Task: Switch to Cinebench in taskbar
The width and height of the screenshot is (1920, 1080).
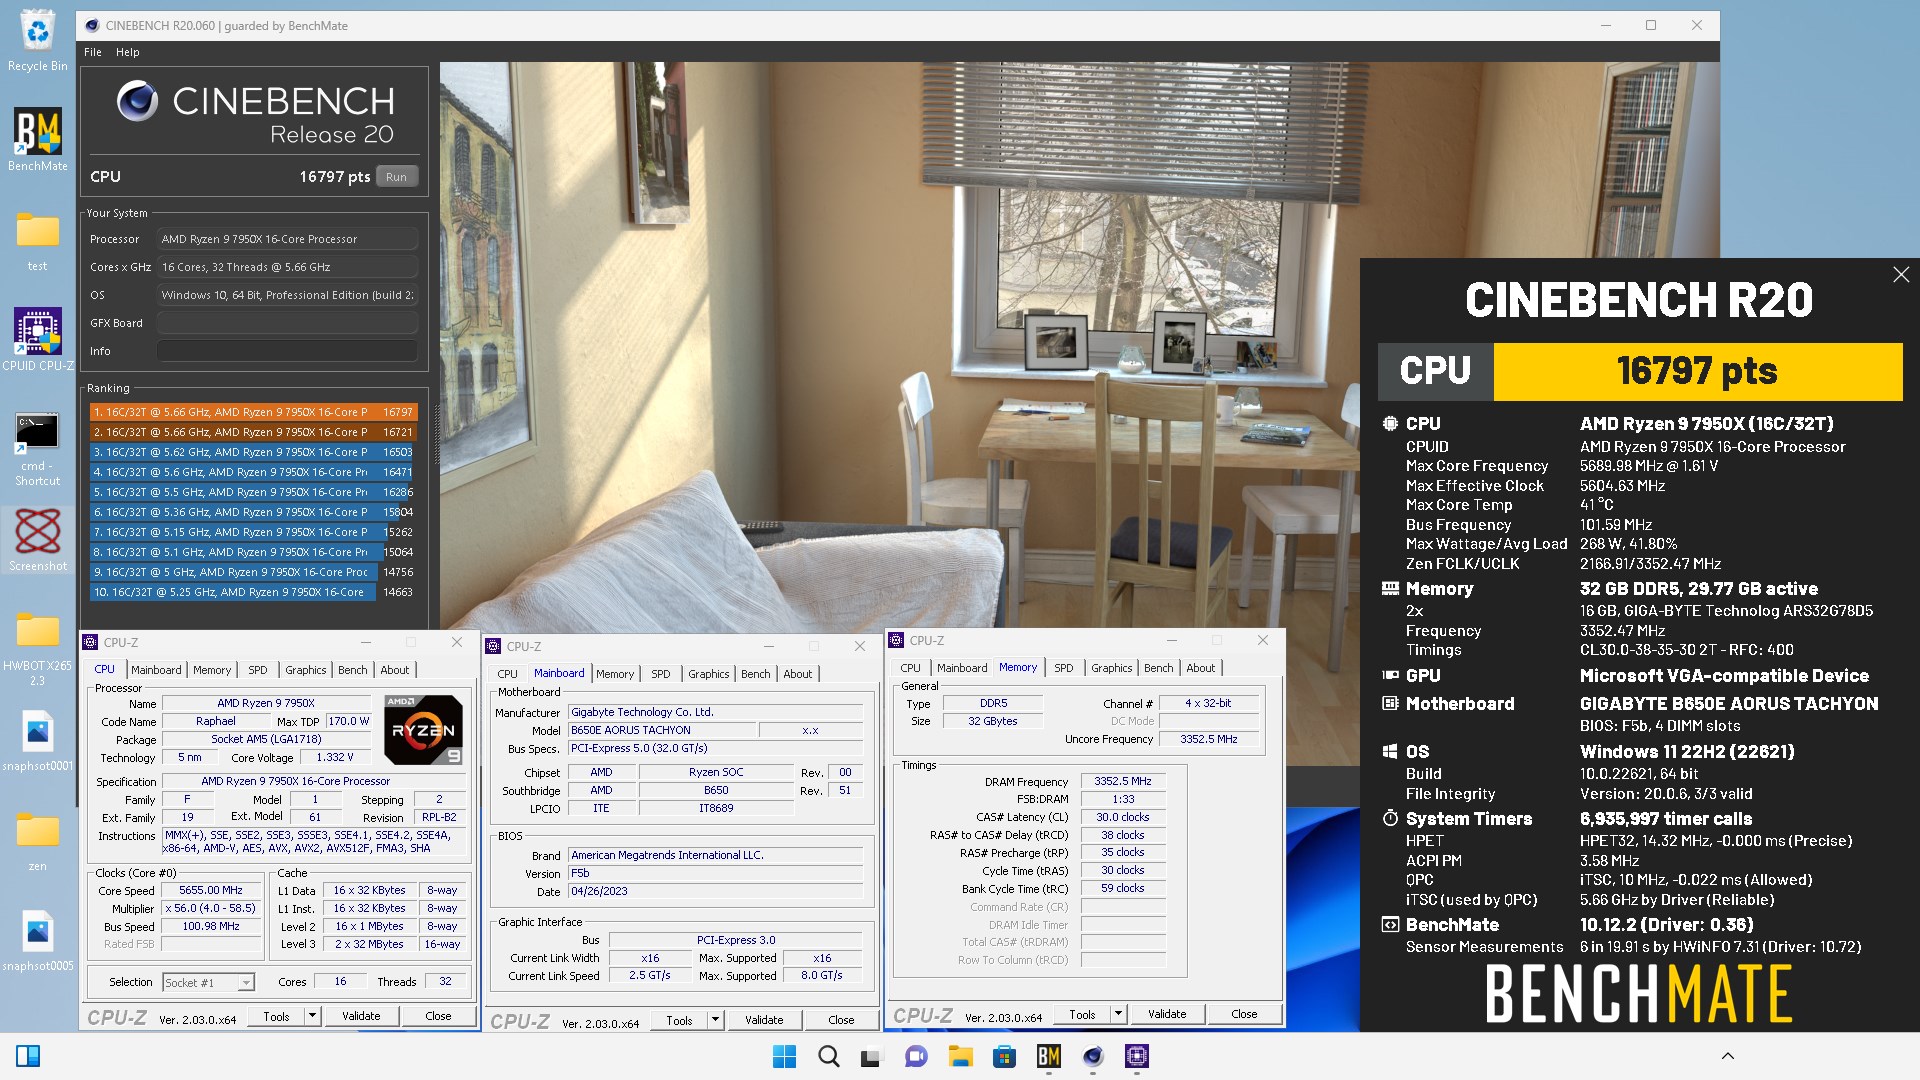Action: click(1092, 1056)
